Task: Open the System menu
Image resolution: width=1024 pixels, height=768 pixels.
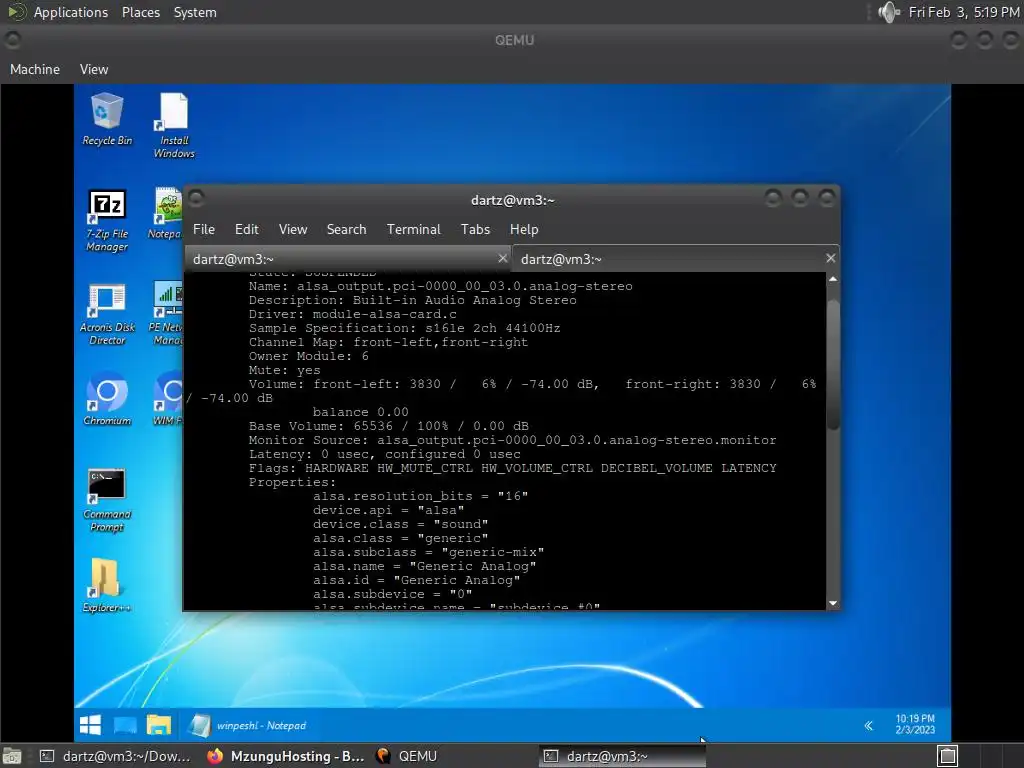Action: [x=195, y=12]
